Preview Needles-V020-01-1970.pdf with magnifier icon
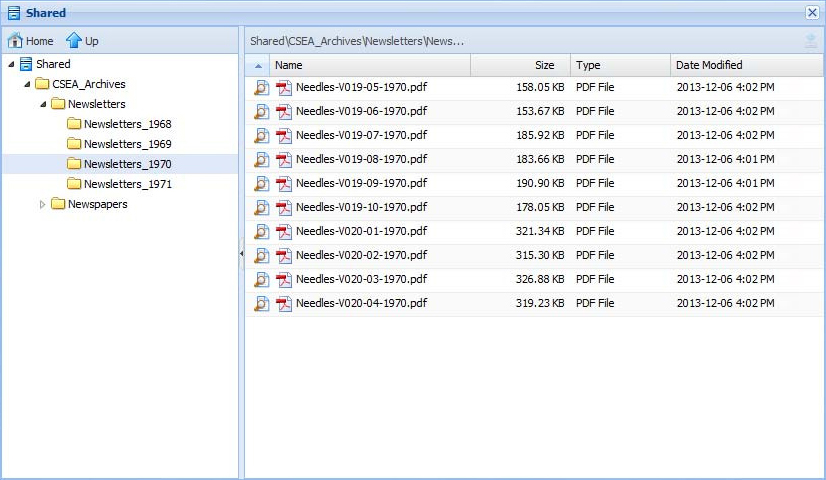The height and width of the screenshot is (480, 826). (261, 231)
